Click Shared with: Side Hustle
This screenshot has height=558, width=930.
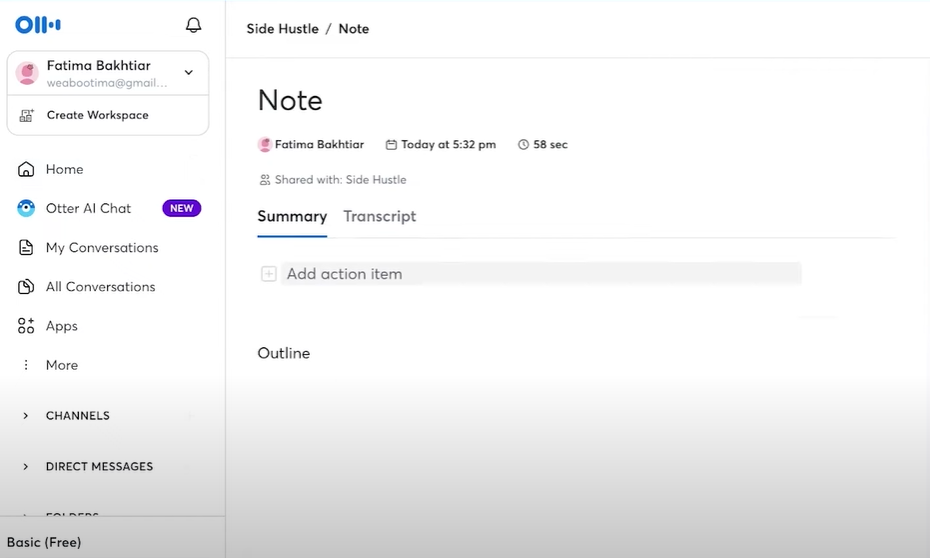pos(340,180)
